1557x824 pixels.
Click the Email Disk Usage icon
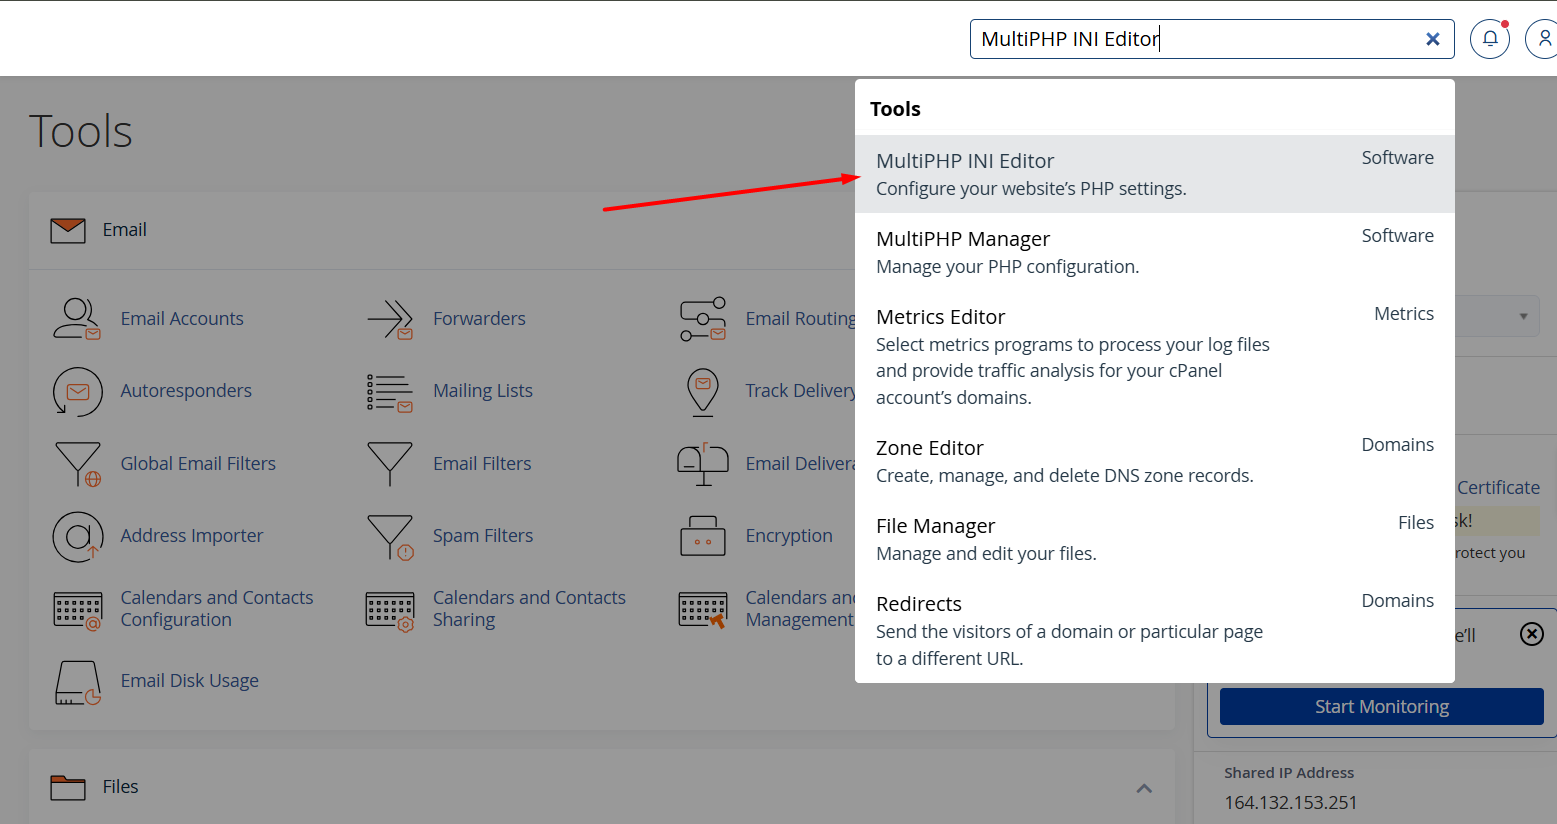[78, 682]
